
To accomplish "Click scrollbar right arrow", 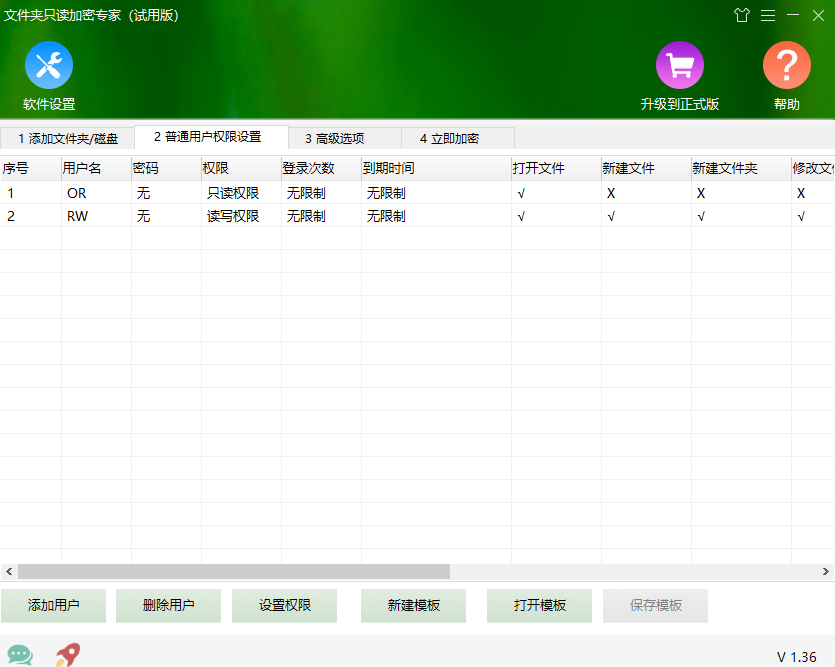I will point(825,571).
